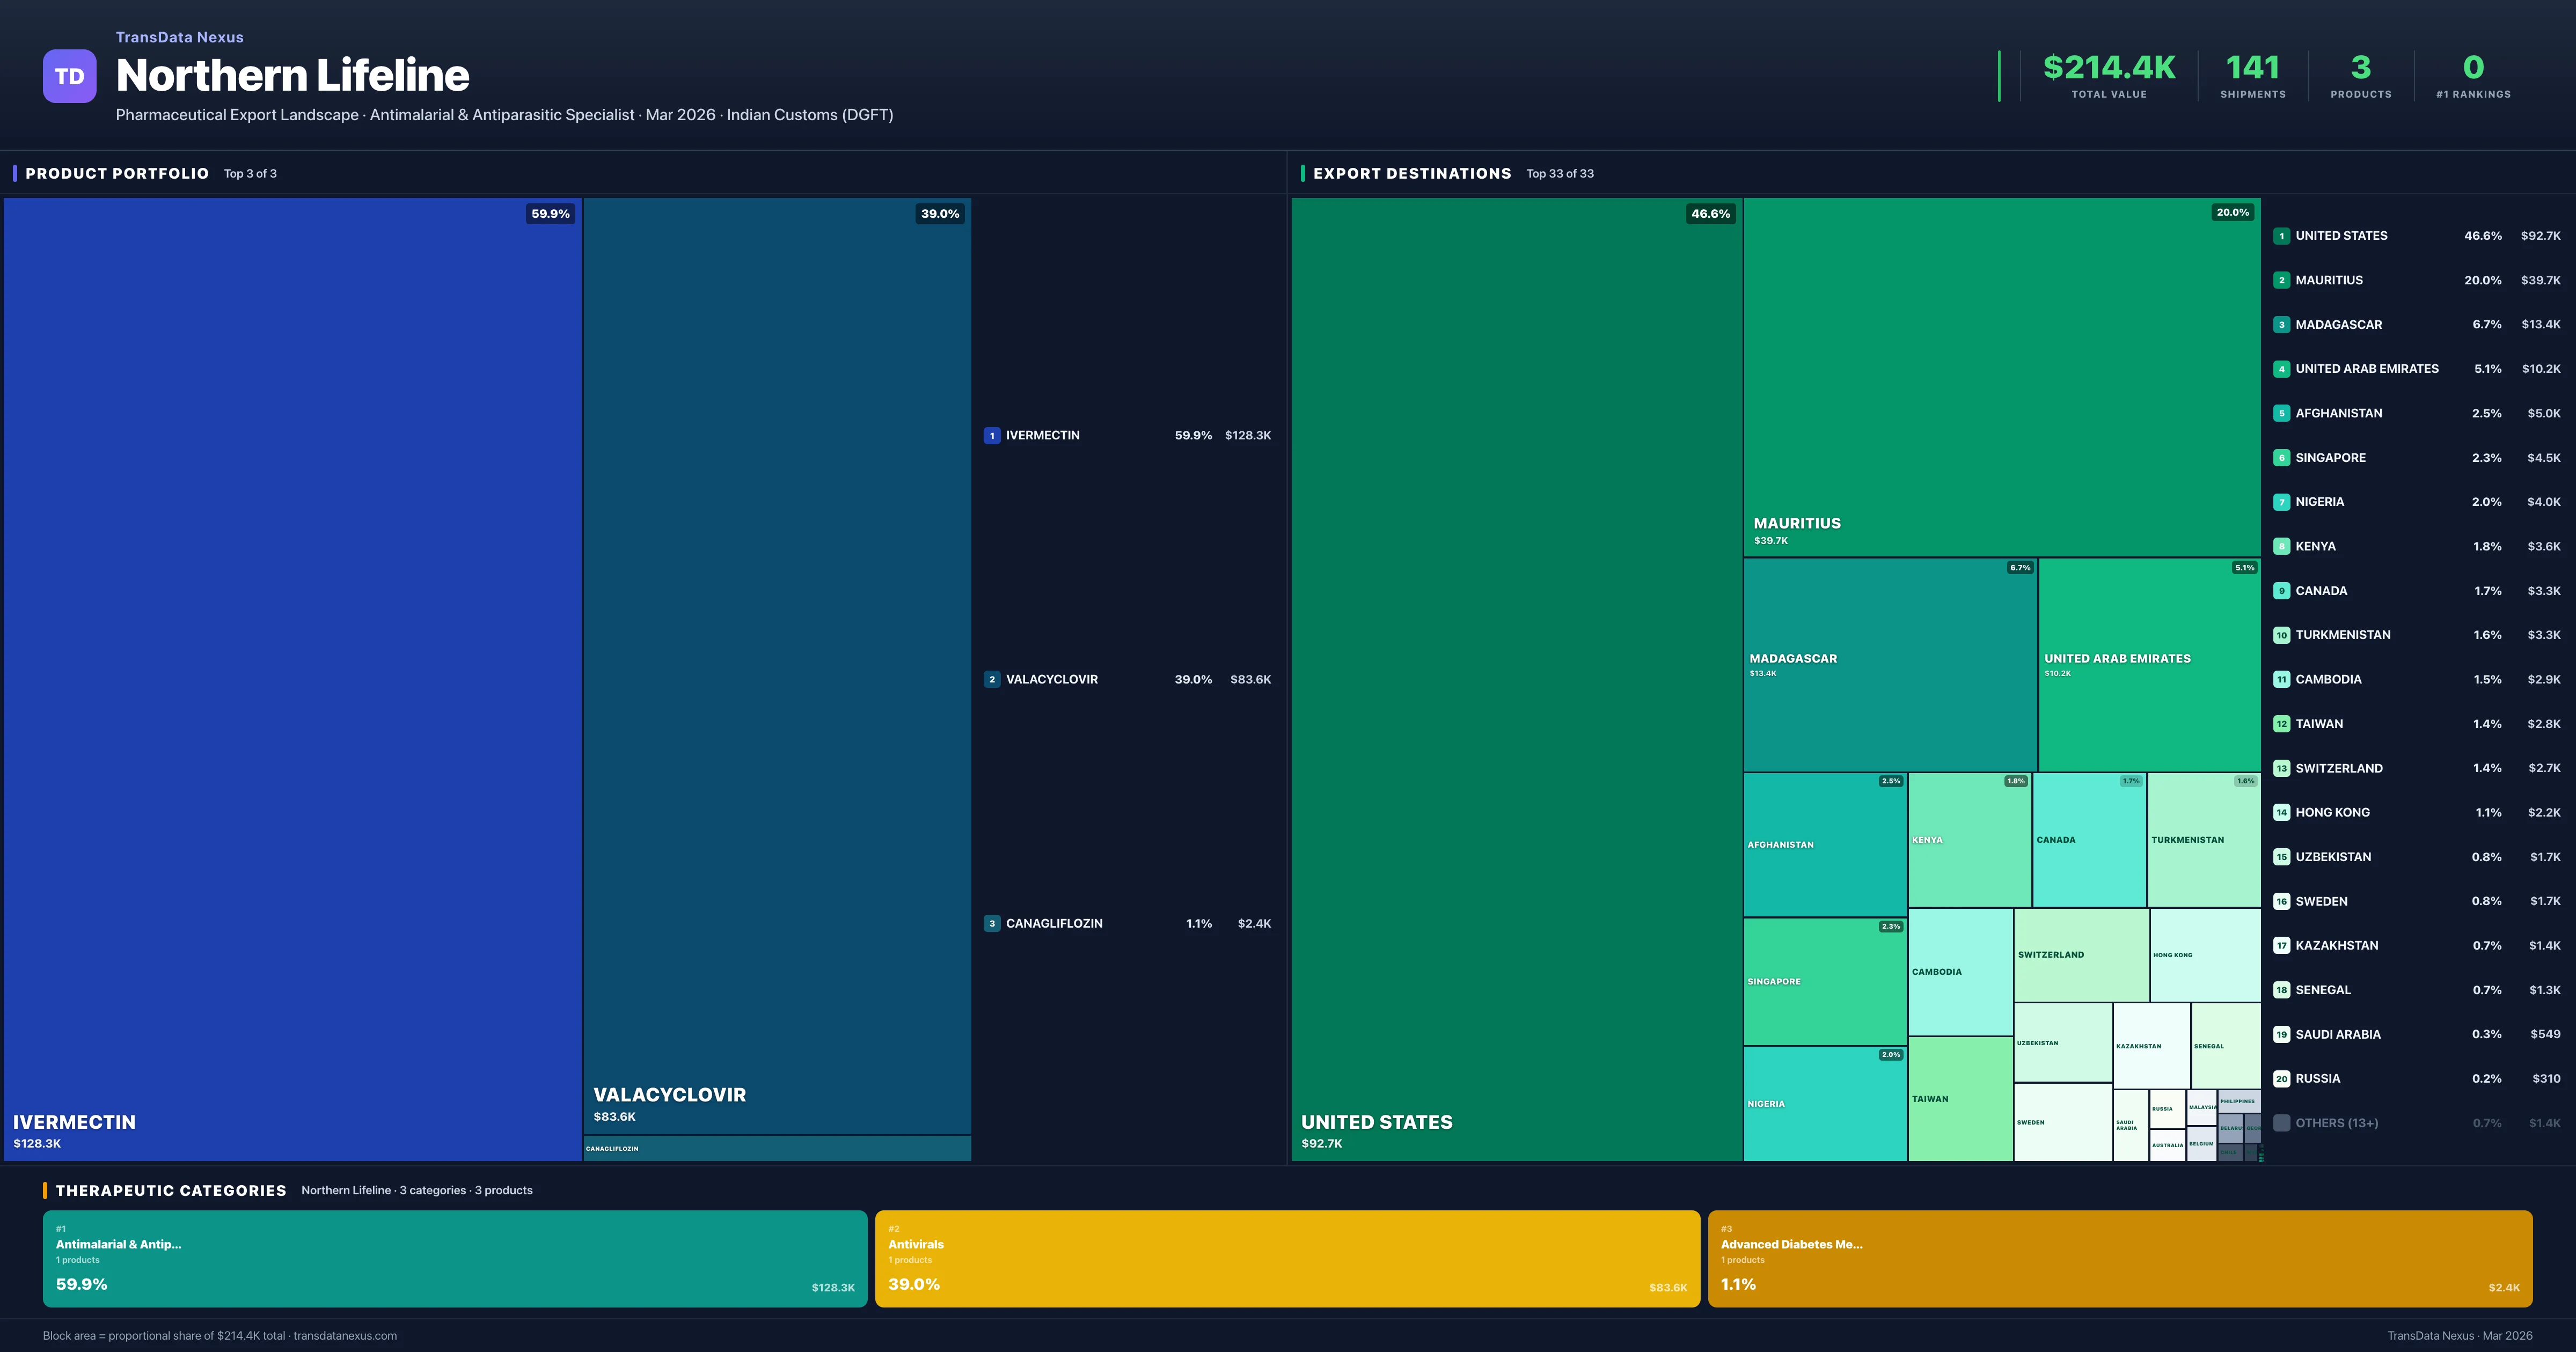Click rank 20 badge beside Russia
The width and height of the screenshot is (2576, 1352).
[x=2281, y=1078]
